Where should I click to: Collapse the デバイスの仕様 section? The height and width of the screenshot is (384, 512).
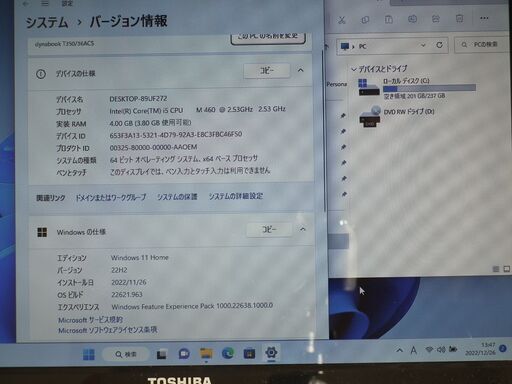click(x=300, y=70)
